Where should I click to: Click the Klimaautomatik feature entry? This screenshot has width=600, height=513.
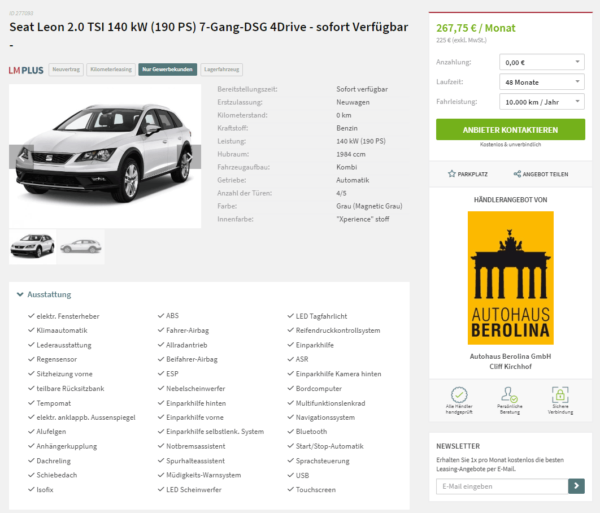62,330
